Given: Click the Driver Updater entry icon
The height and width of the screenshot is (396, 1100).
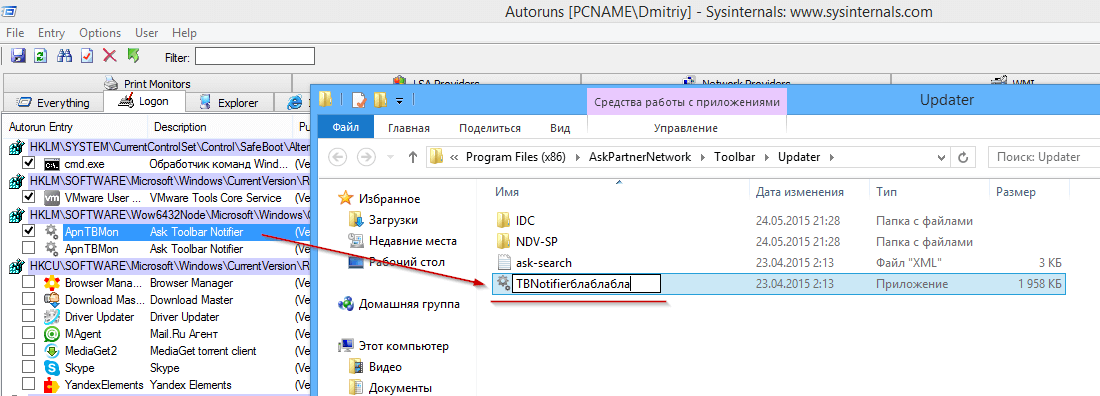Looking at the screenshot, I should [x=51, y=317].
